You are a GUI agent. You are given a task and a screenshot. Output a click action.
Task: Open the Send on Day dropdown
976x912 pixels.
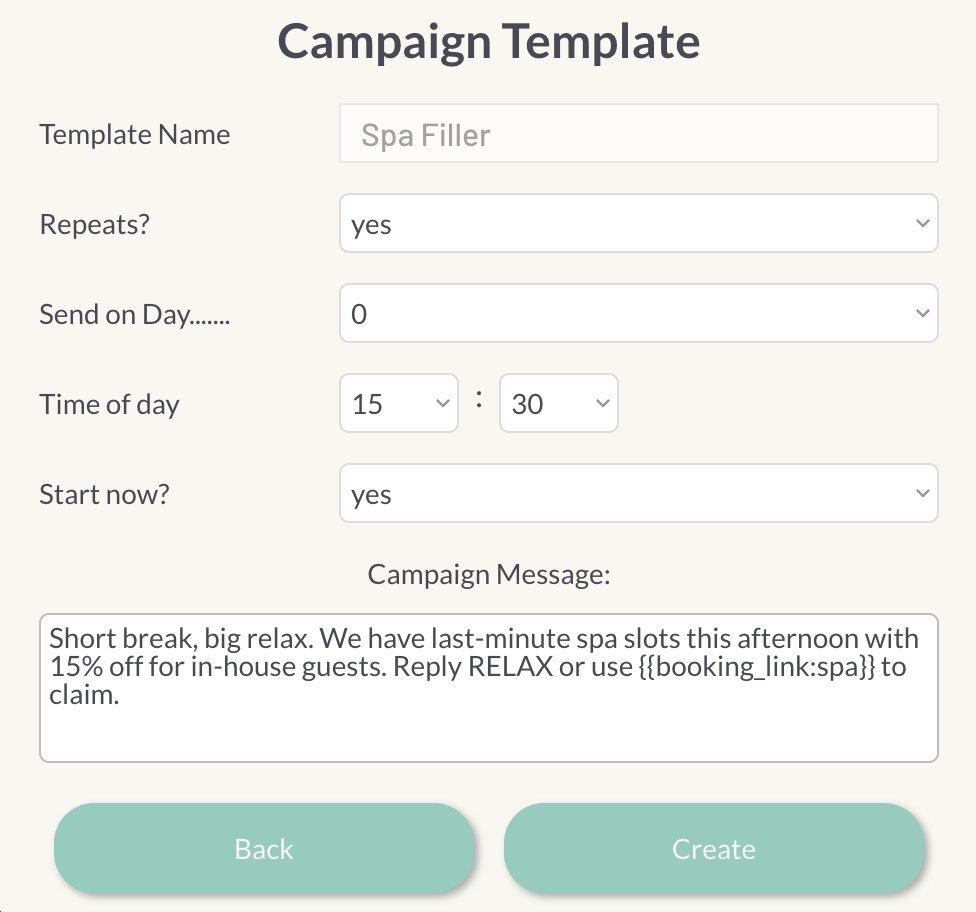click(x=638, y=313)
